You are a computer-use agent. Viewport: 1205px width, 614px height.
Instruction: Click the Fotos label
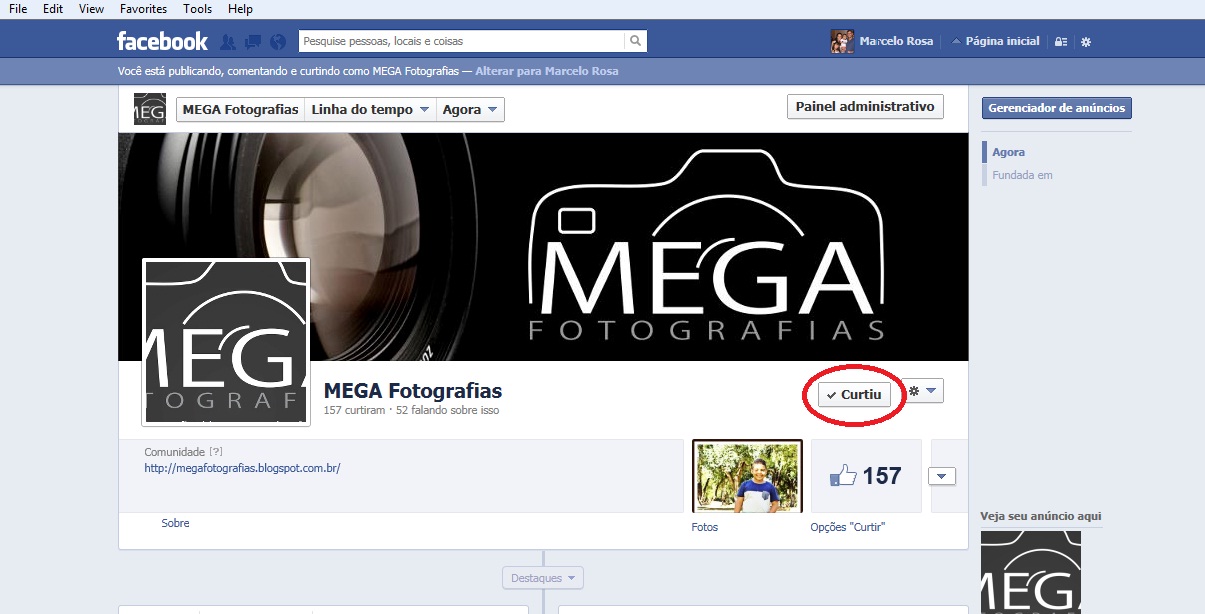(x=705, y=527)
